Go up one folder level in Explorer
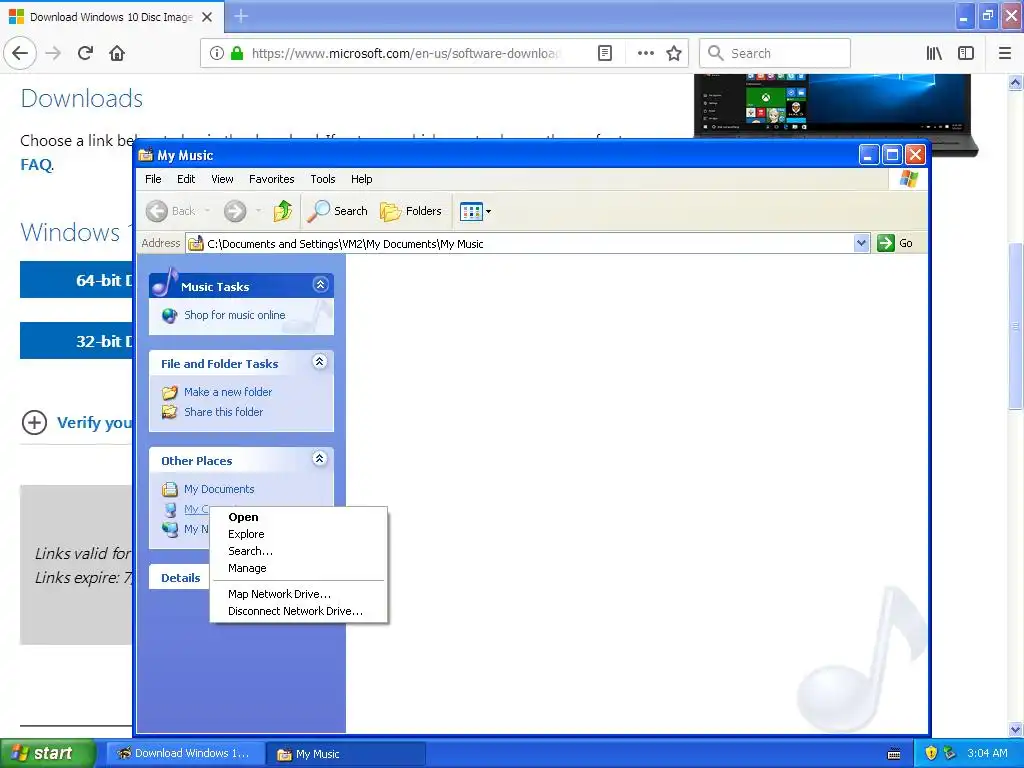This screenshot has width=1024, height=768. point(283,211)
